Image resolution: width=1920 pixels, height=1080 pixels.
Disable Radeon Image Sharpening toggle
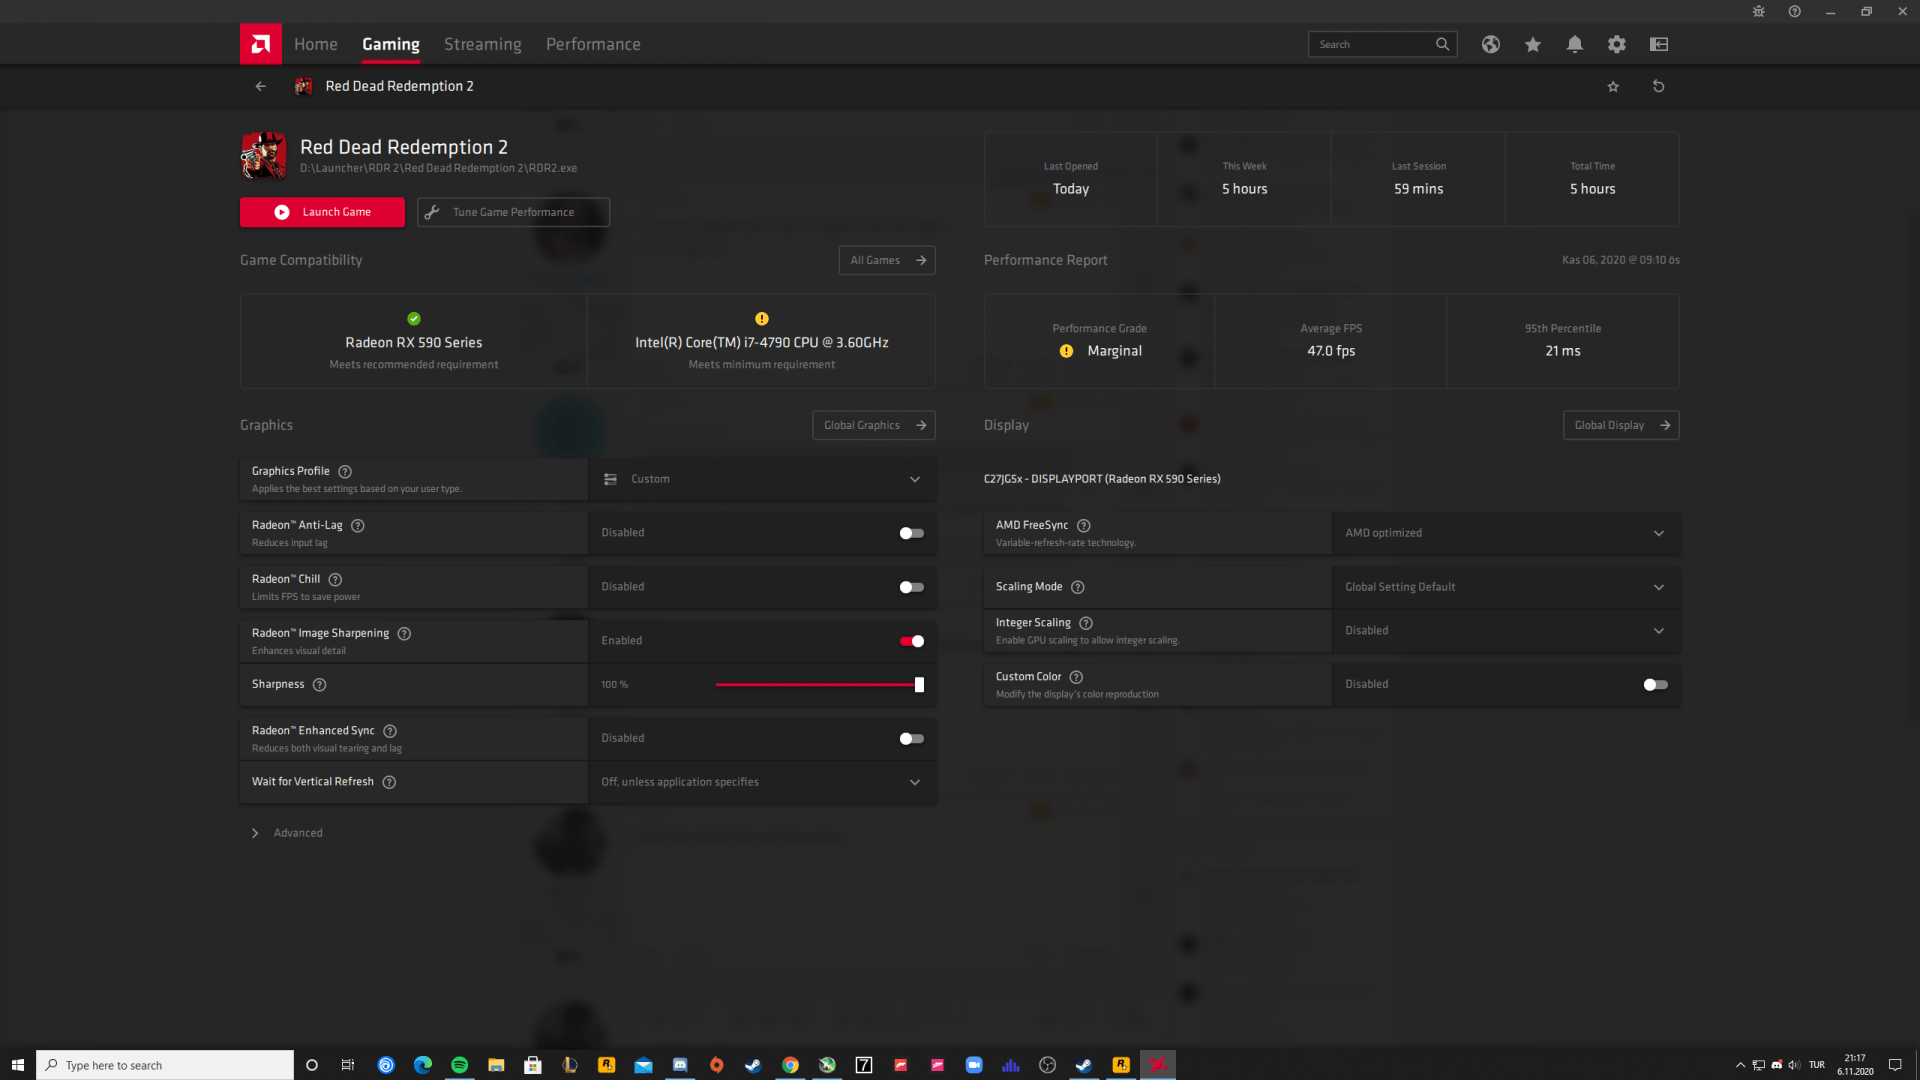pyautogui.click(x=911, y=641)
